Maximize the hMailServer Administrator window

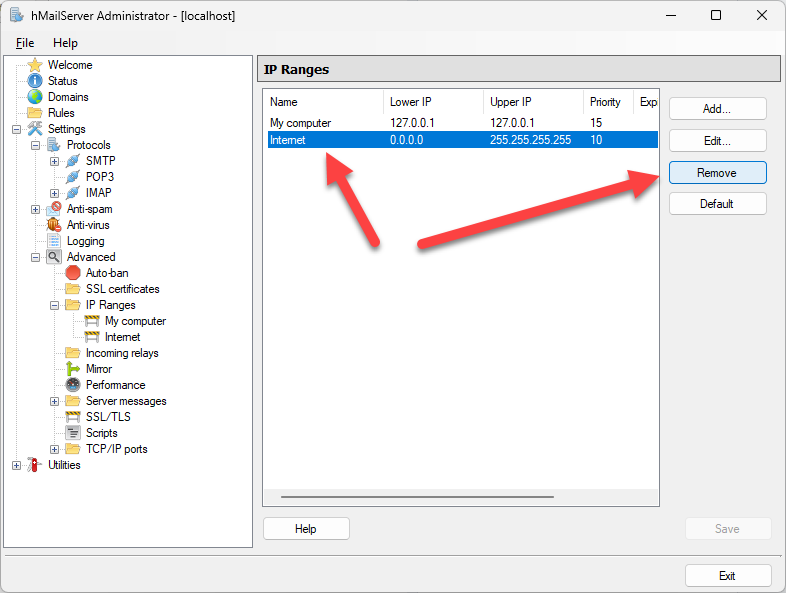716,15
